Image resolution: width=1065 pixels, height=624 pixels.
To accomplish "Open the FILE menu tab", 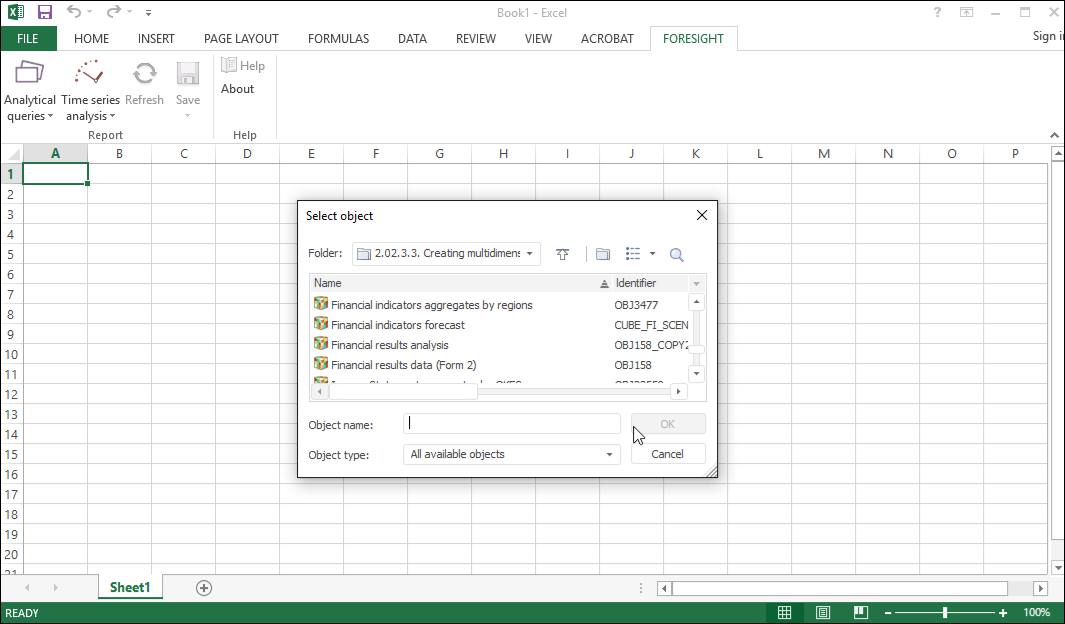I will point(28,39).
